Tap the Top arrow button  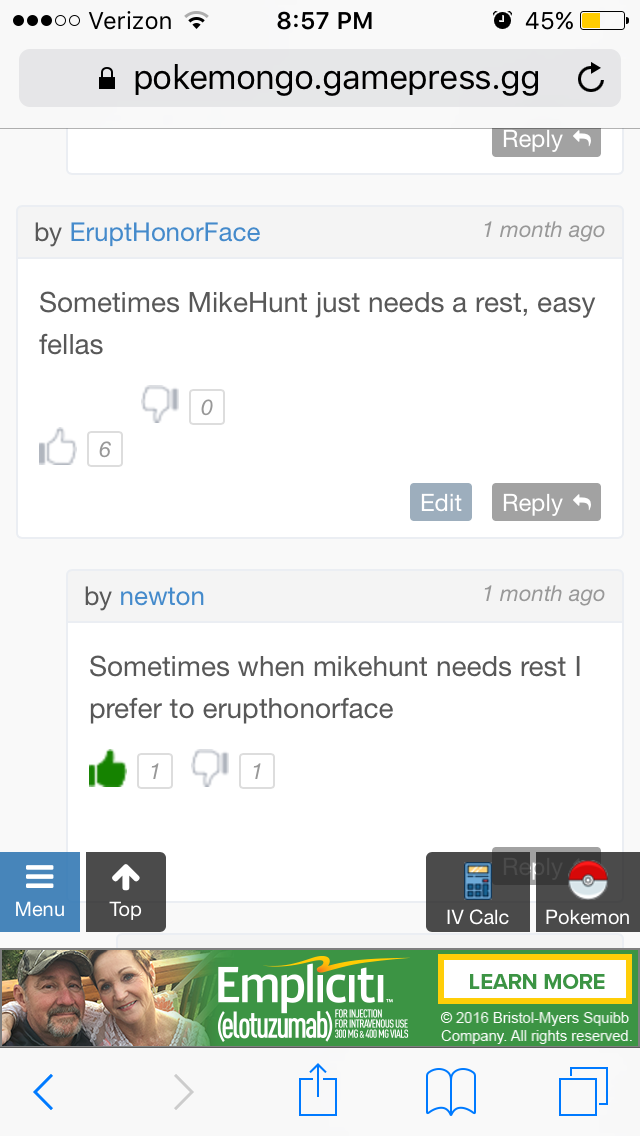(x=125, y=892)
